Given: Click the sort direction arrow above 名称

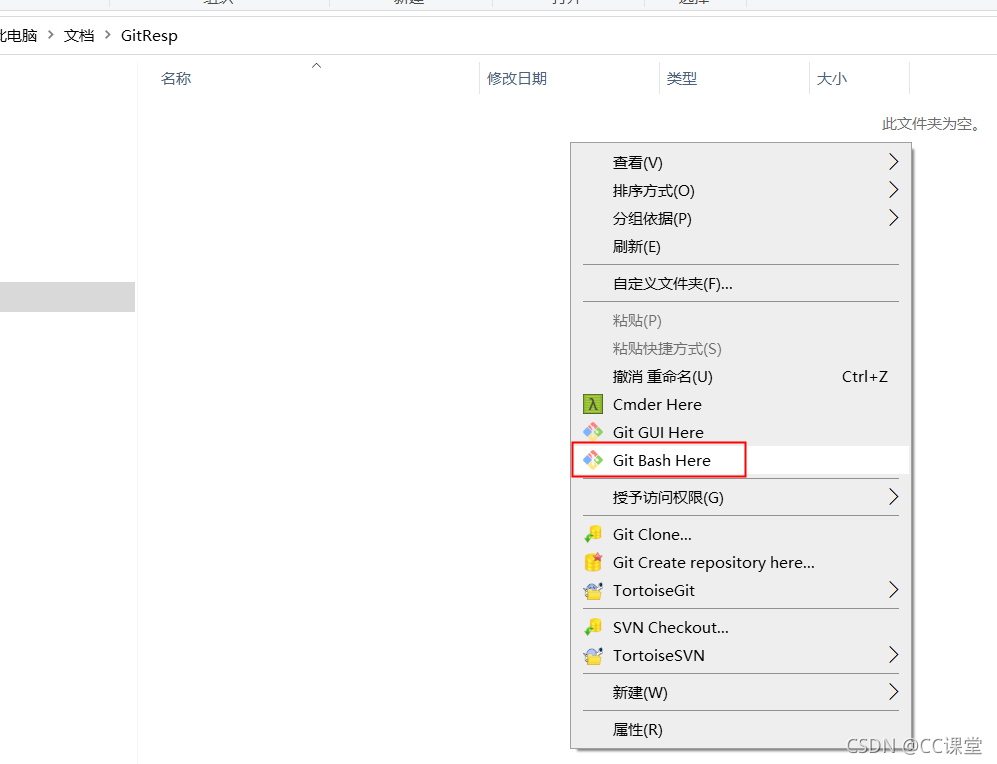Looking at the screenshot, I should (316, 65).
